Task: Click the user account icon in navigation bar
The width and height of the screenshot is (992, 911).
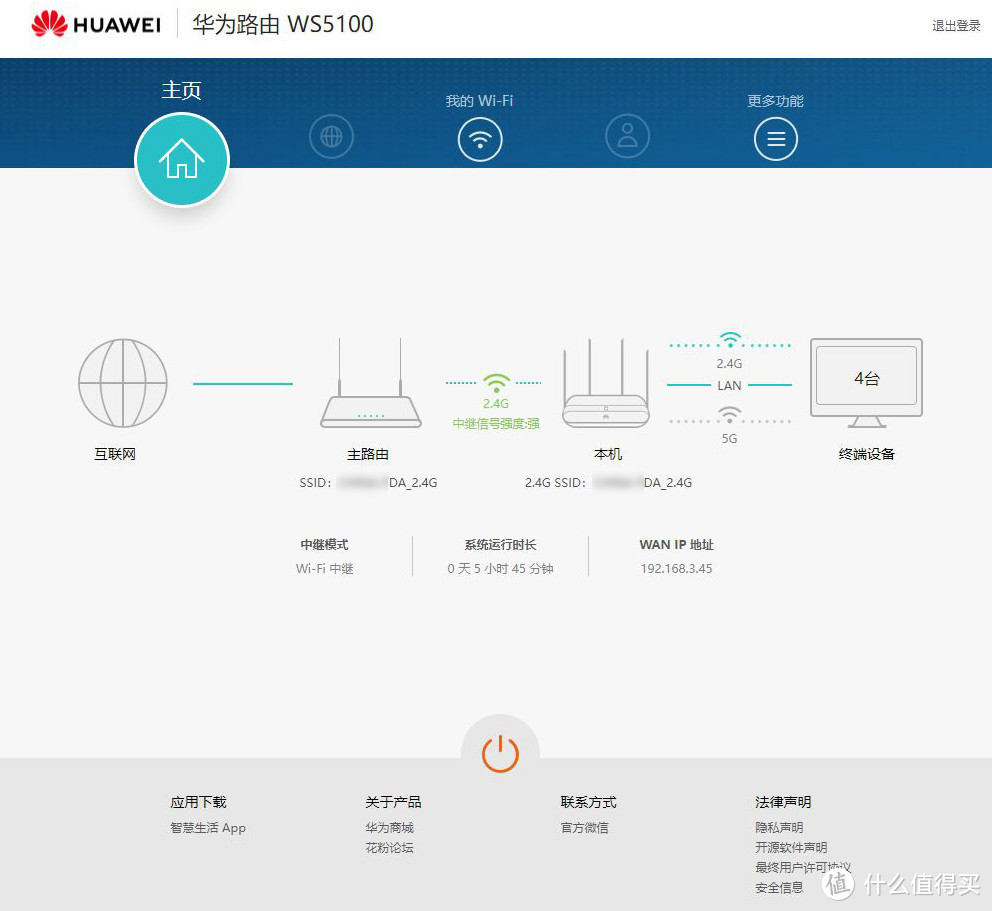Action: pyautogui.click(x=627, y=137)
